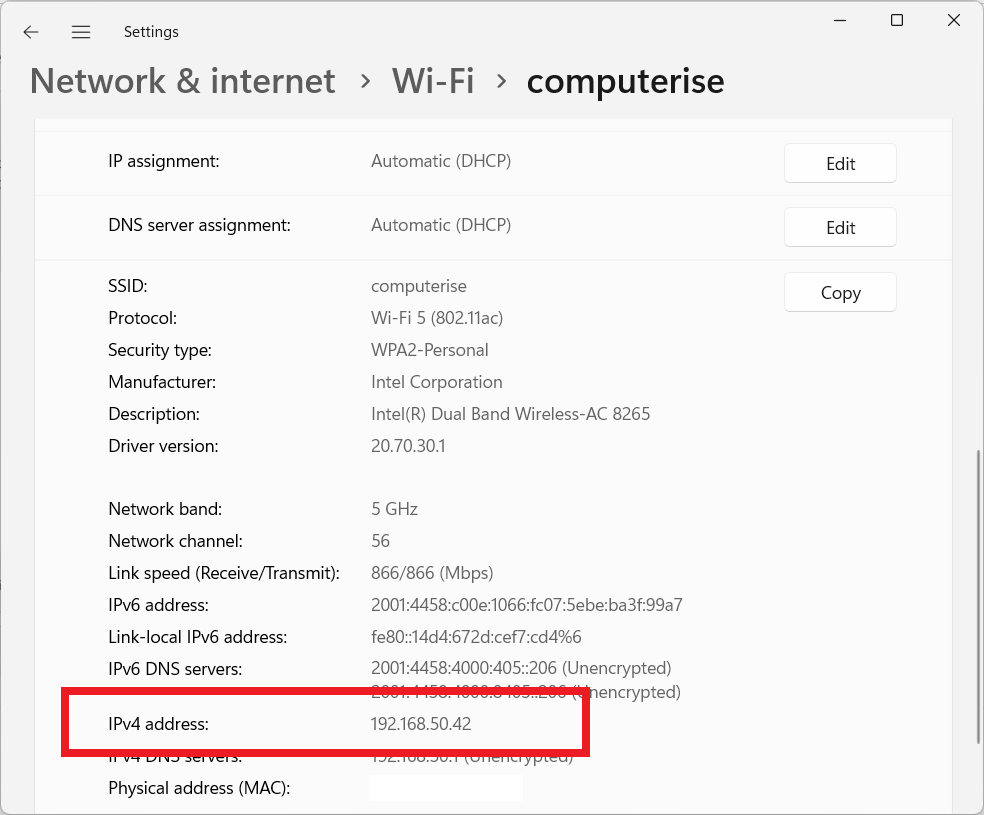The image size is (984, 815).
Task: Maximize the Settings window
Action: (x=897, y=20)
